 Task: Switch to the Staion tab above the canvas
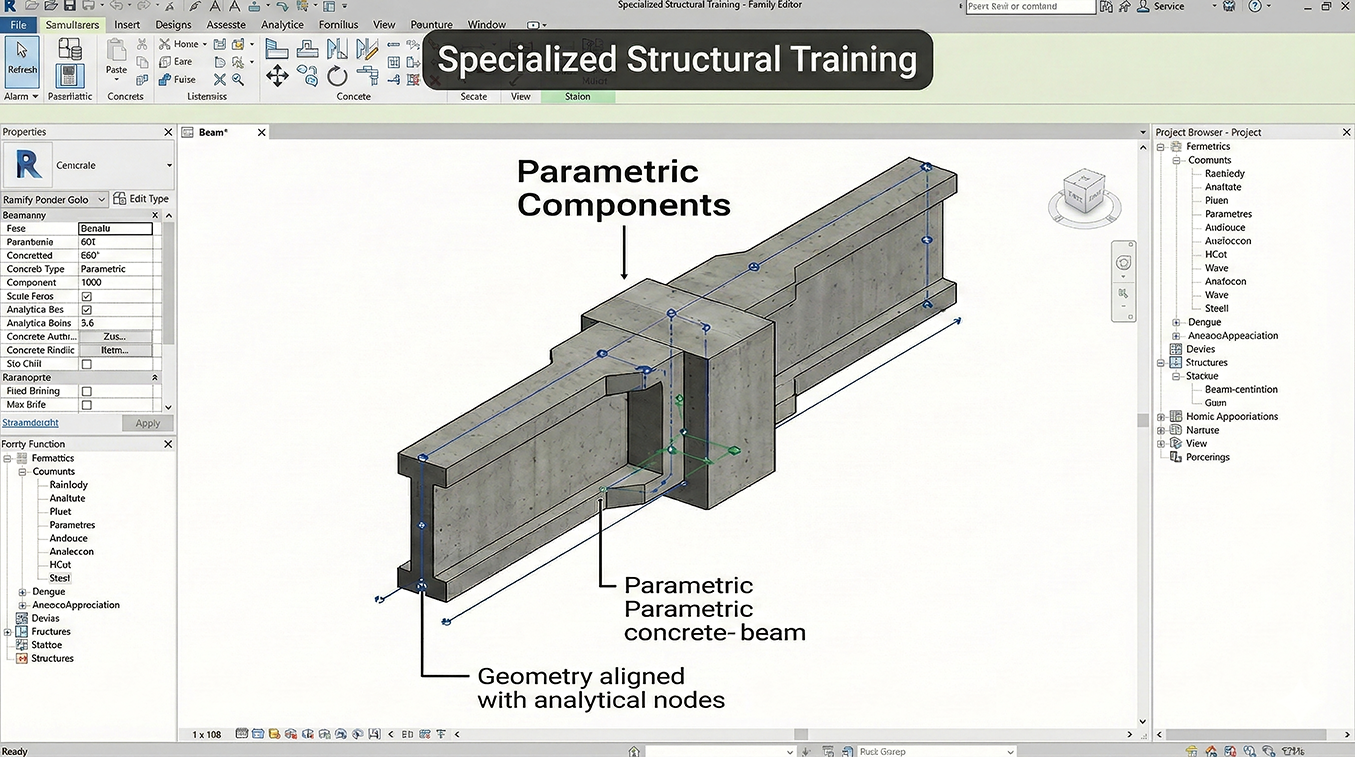577,96
